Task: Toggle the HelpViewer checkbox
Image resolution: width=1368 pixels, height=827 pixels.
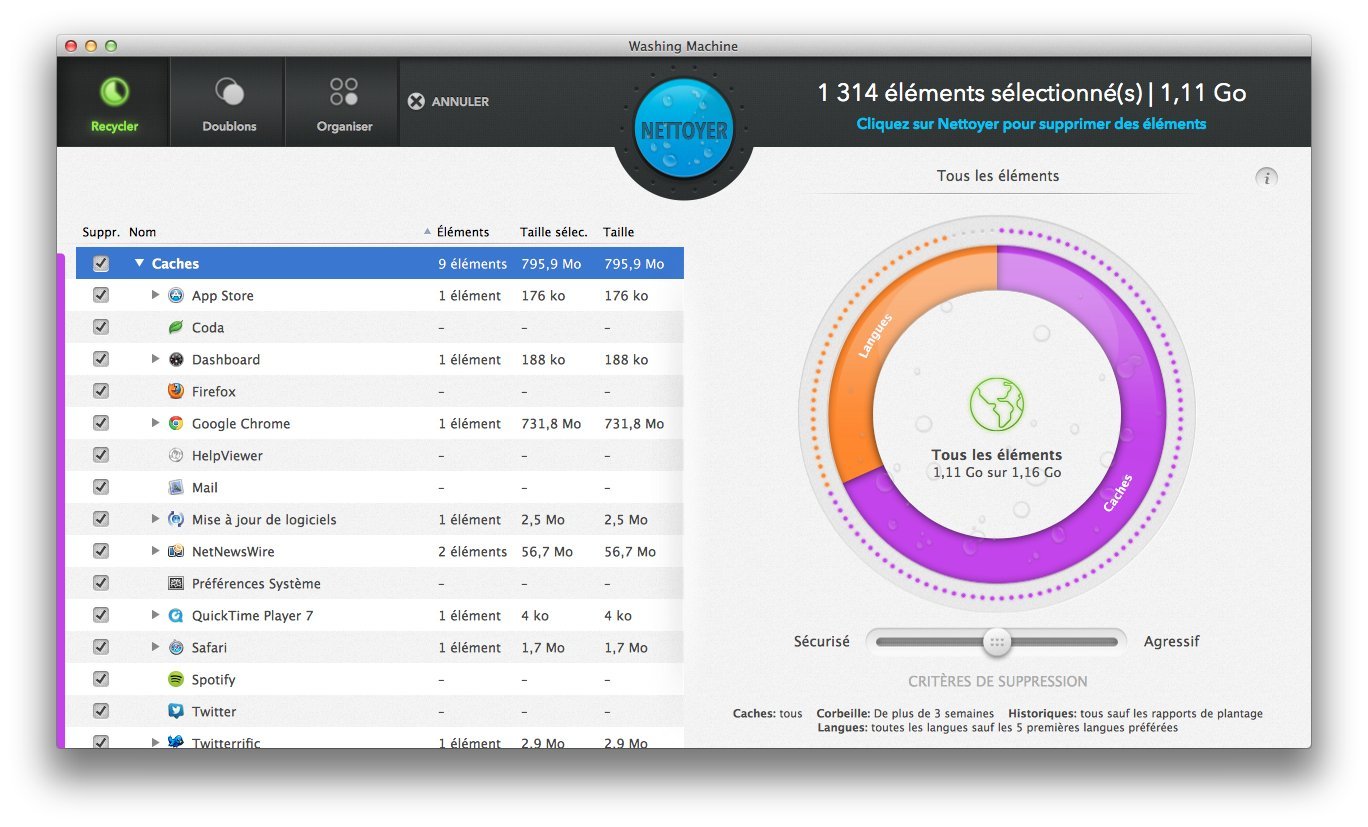Action: (x=100, y=455)
